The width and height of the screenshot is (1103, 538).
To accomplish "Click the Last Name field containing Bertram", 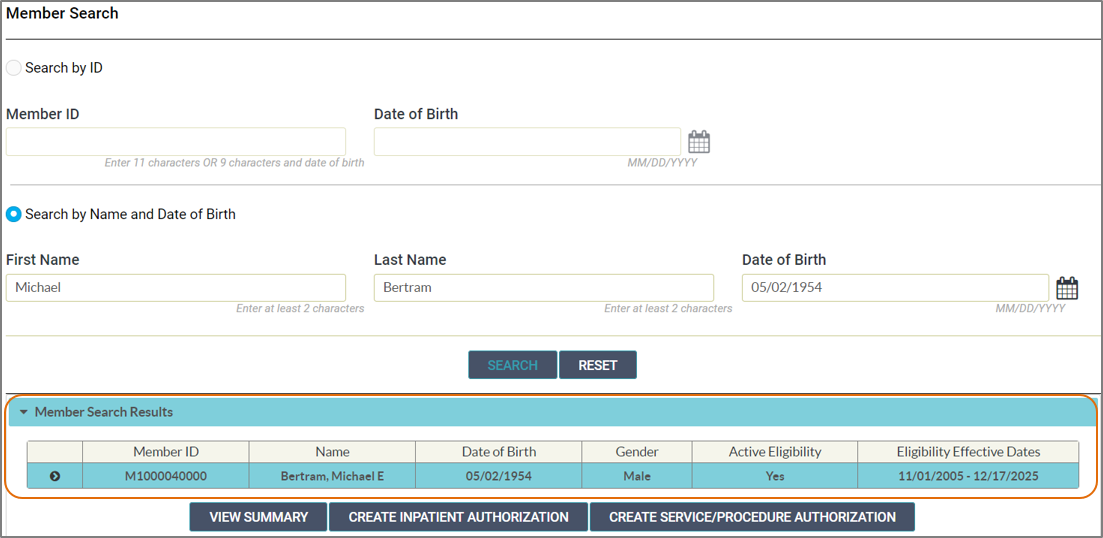I will [x=544, y=288].
